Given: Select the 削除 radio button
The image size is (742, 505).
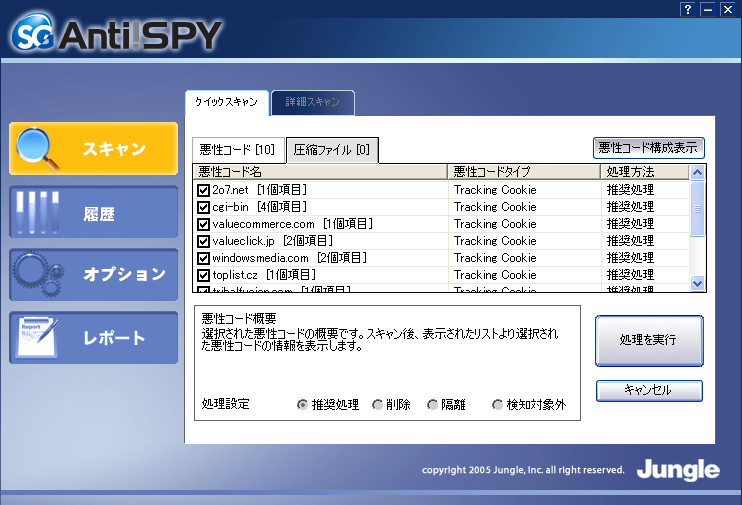Looking at the screenshot, I should point(377,405).
